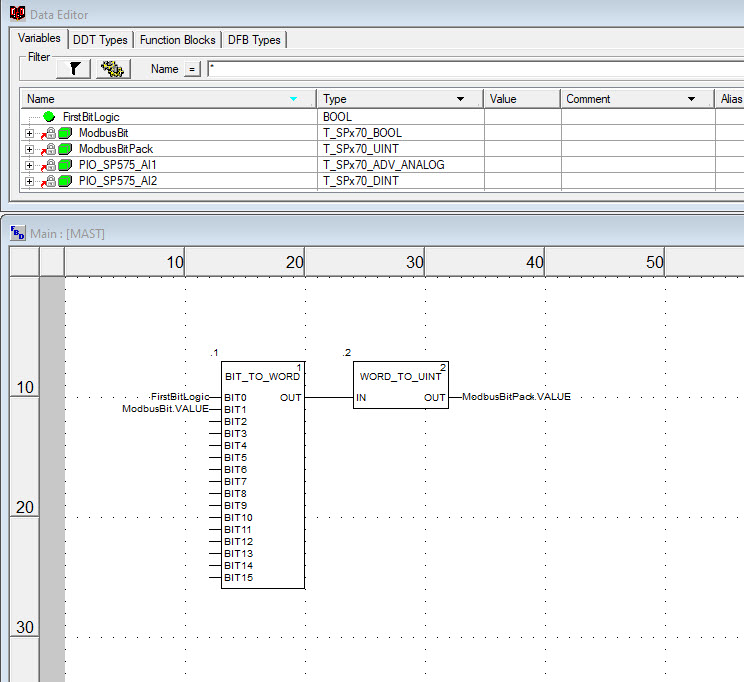Click the FirstBitLogic input on BIT0

click(179, 396)
